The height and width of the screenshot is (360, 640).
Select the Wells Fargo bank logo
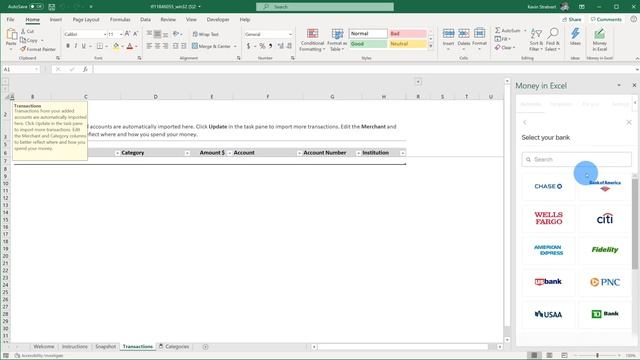click(548, 218)
